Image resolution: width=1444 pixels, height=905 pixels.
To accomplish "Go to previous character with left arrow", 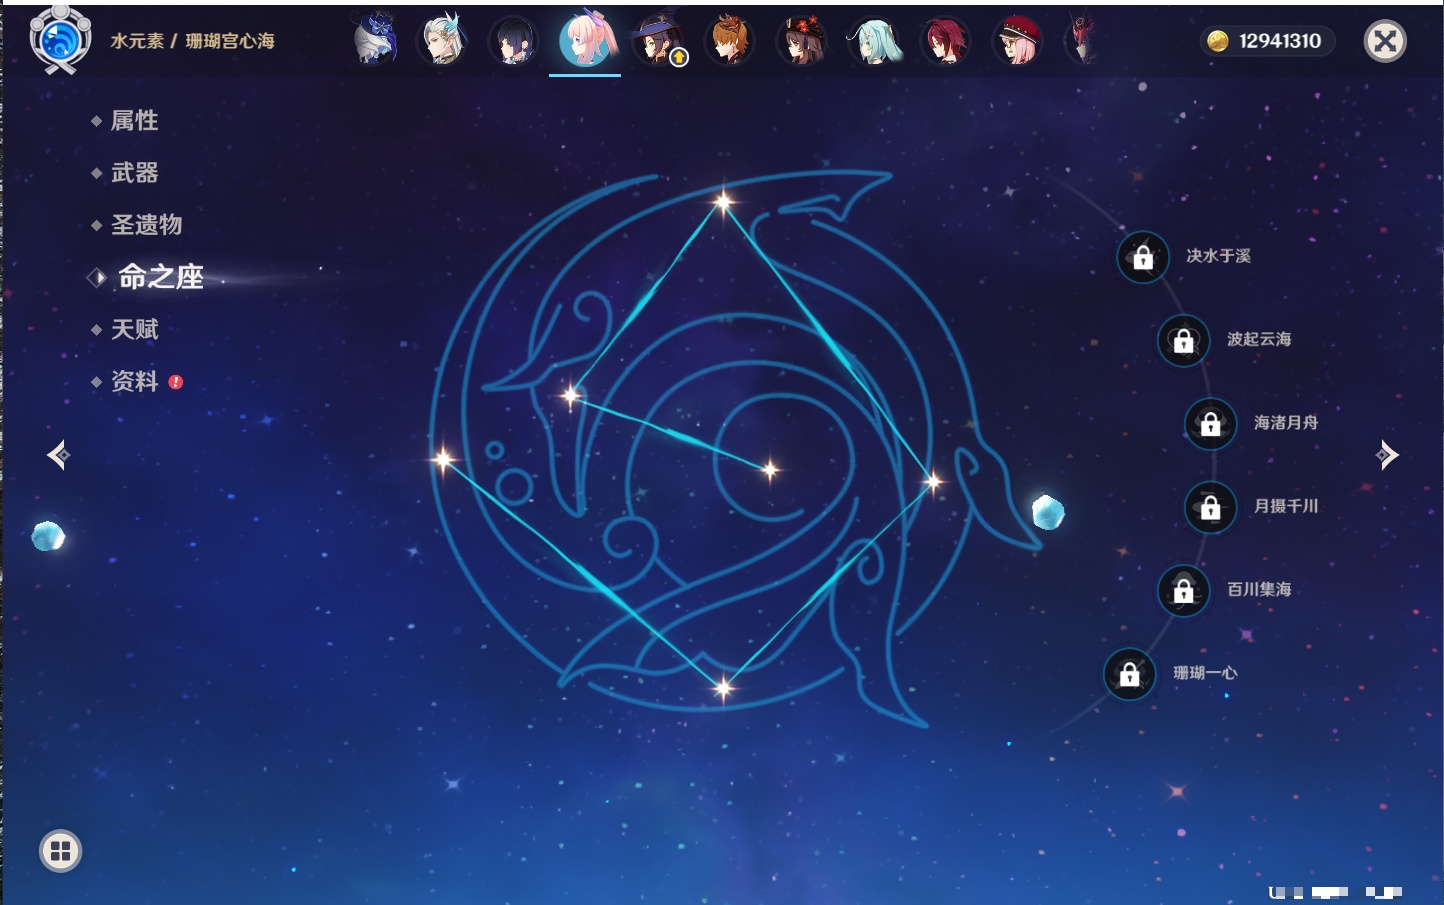I will [58, 455].
